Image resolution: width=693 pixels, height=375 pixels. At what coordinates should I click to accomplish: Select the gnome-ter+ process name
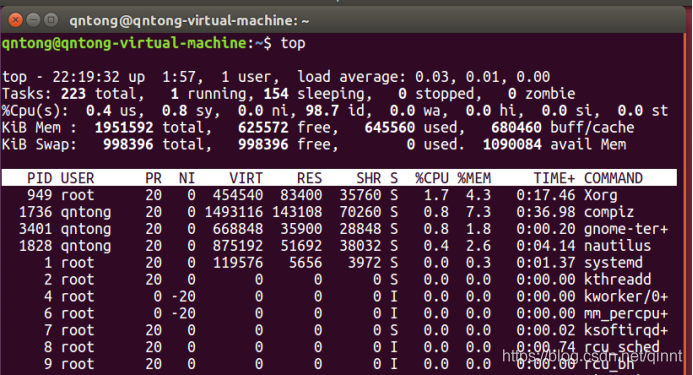[x=626, y=229]
